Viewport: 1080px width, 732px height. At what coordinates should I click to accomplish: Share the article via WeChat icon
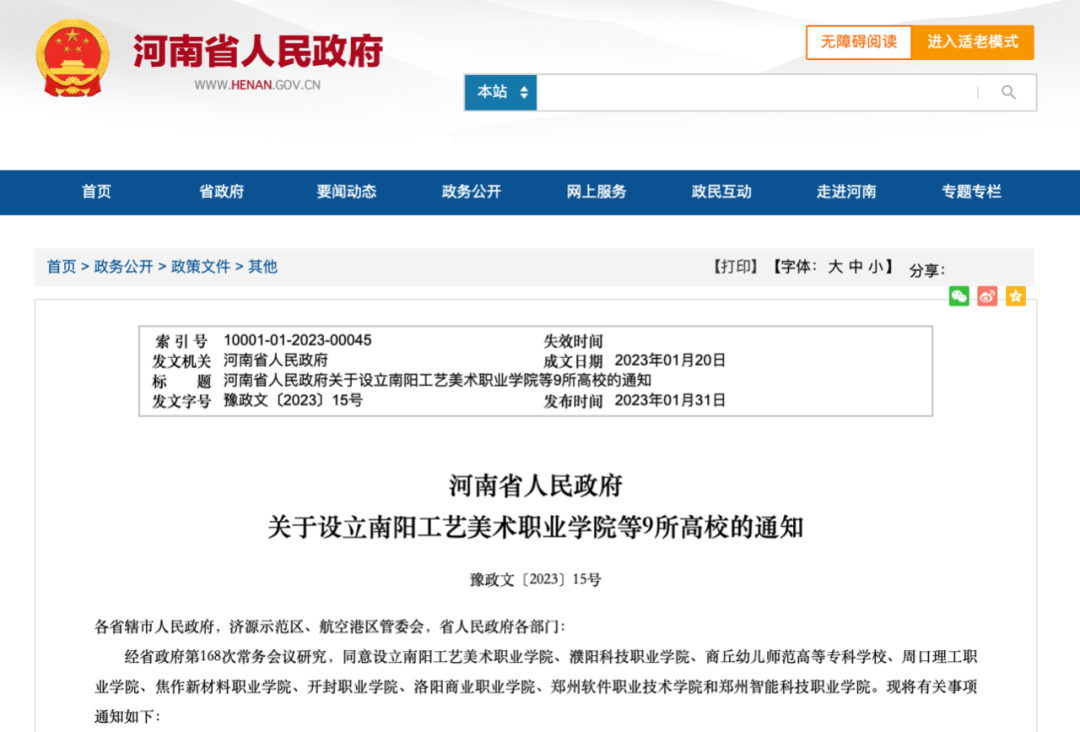click(959, 296)
